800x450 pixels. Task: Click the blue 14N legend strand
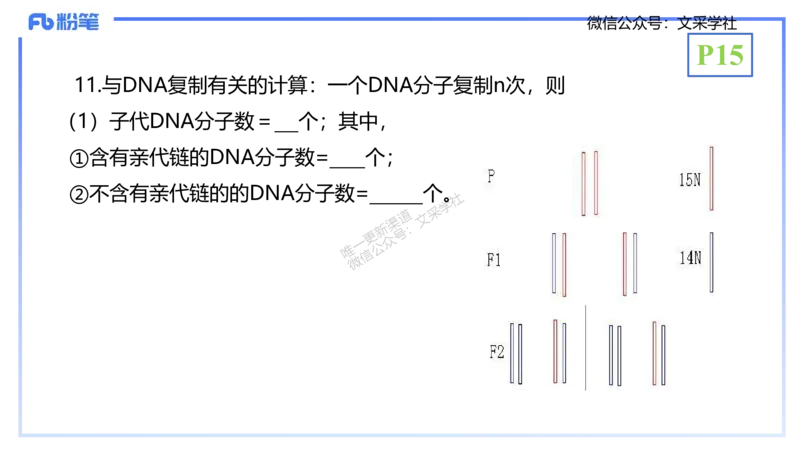click(711, 262)
